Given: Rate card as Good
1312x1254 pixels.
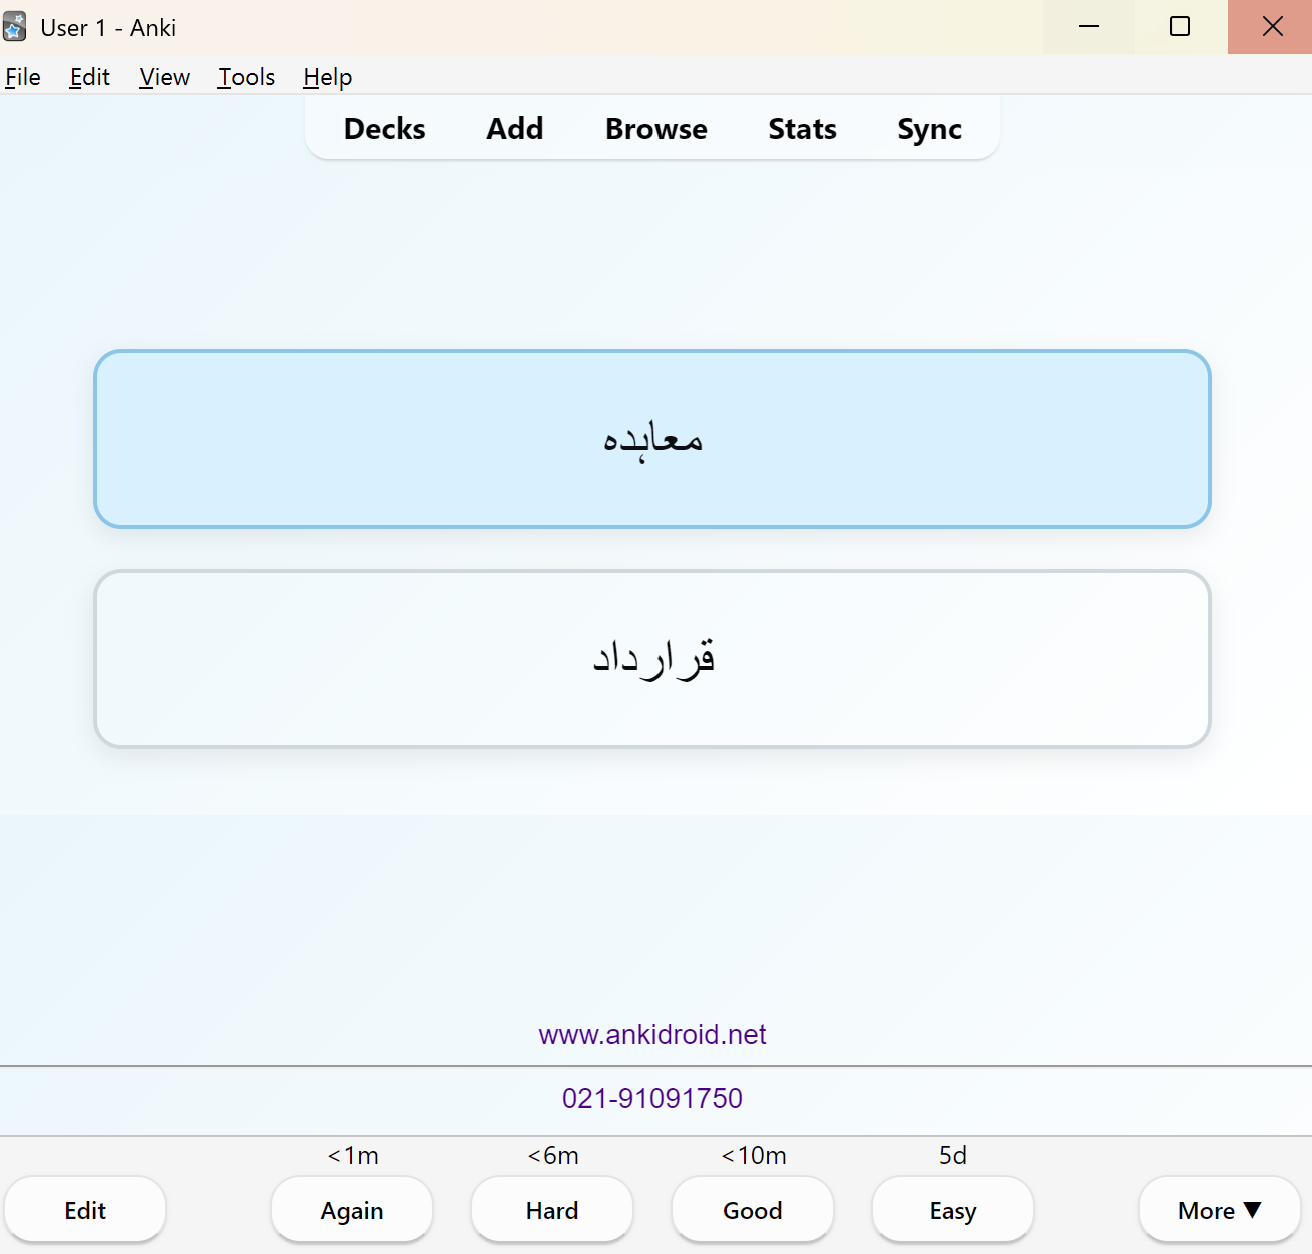Looking at the screenshot, I should point(753,1210).
